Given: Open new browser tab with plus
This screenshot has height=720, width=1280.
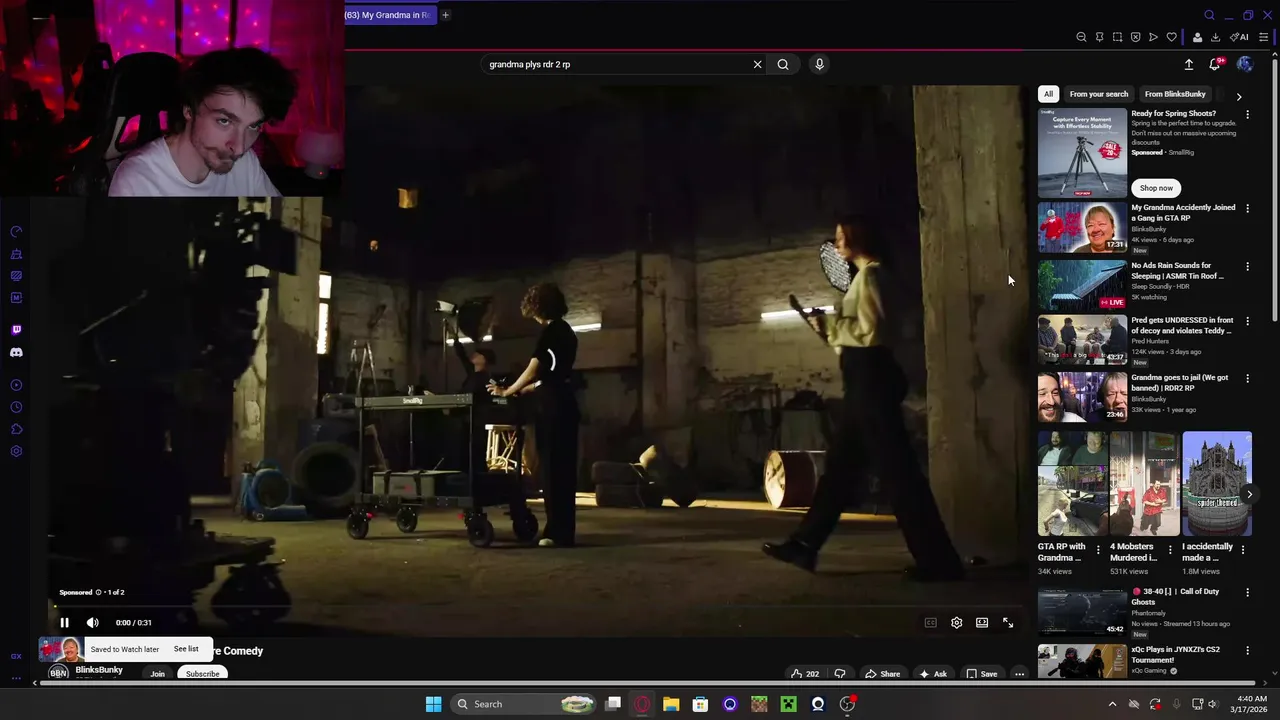Looking at the screenshot, I should (x=445, y=15).
